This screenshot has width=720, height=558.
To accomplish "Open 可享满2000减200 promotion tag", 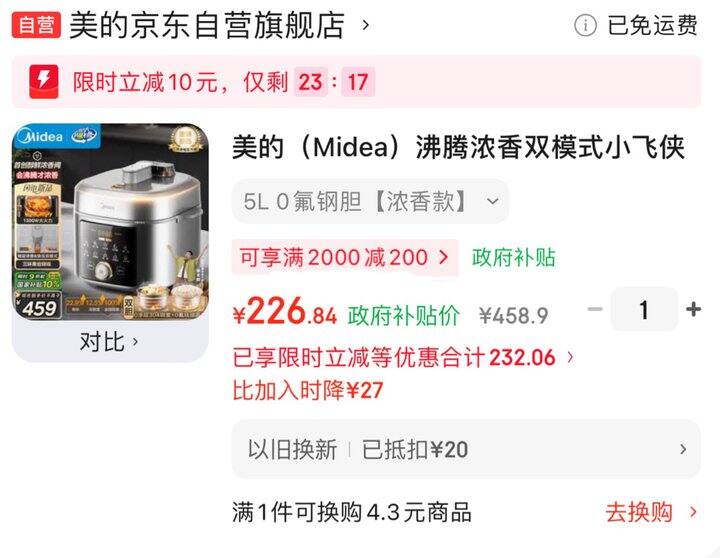I will (x=344, y=257).
